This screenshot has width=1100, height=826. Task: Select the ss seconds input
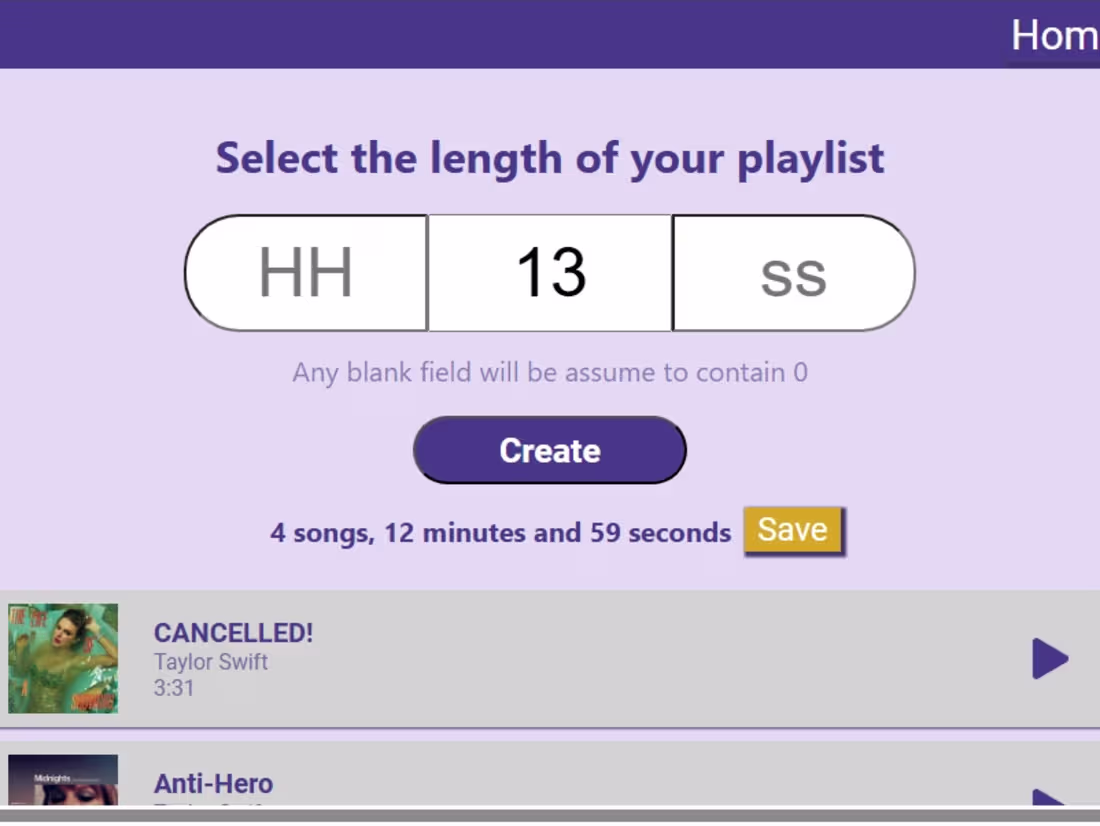(793, 272)
